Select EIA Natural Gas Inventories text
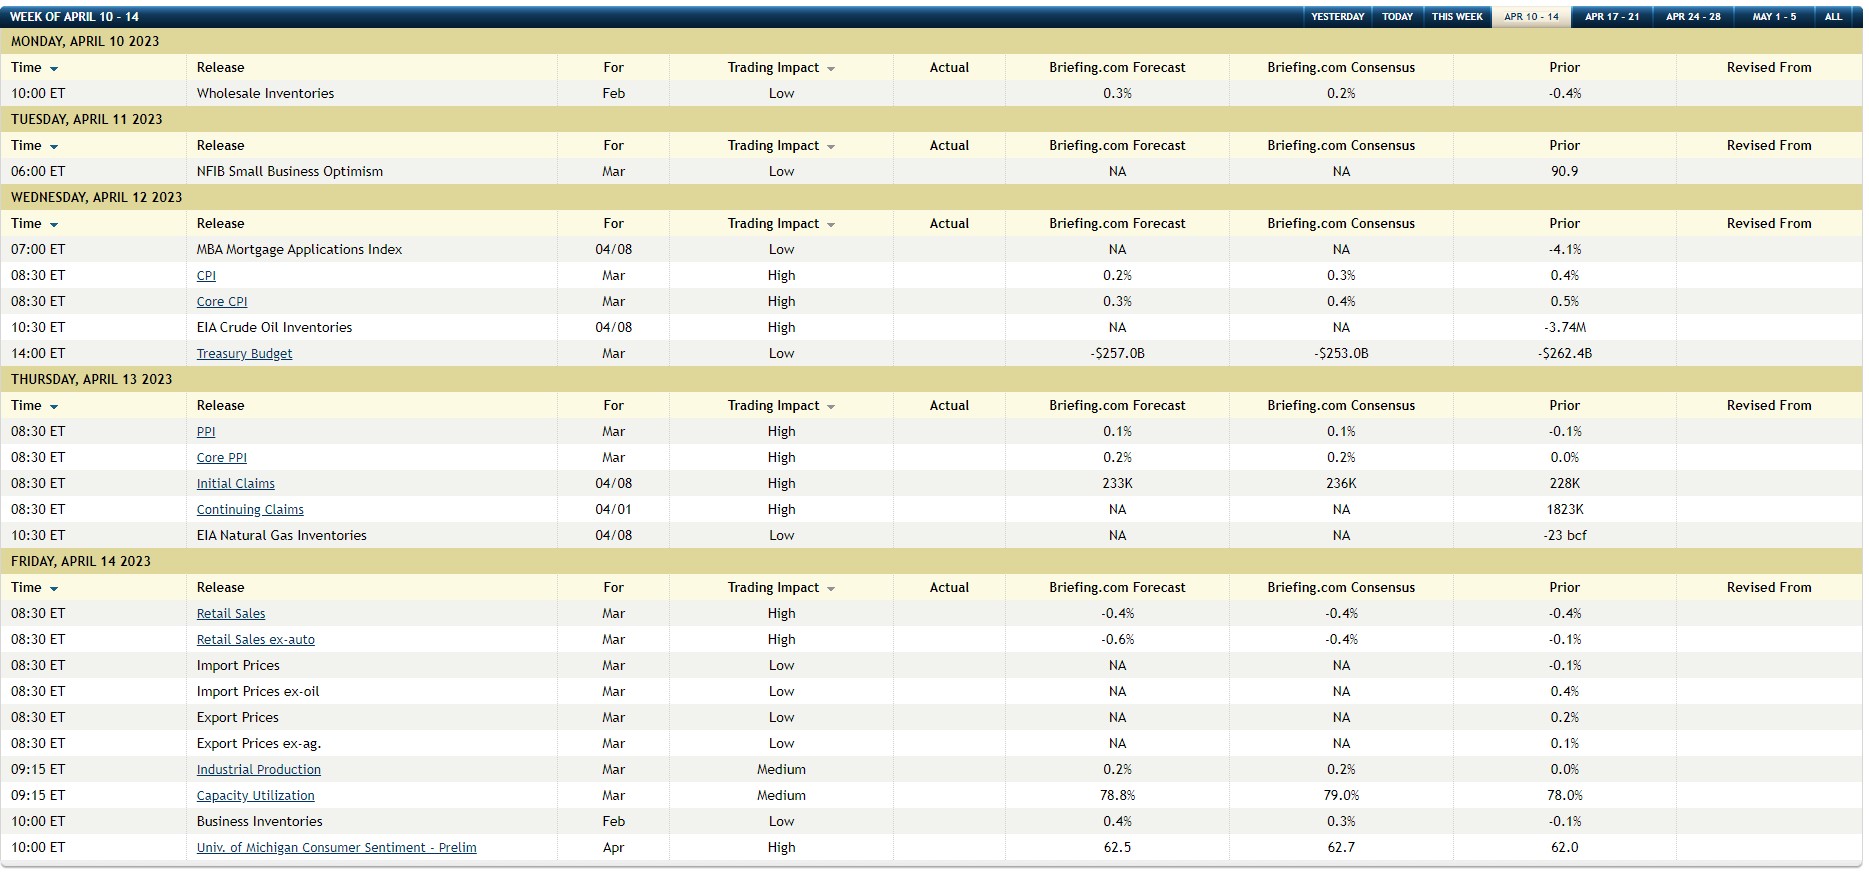 [x=282, y=535]
